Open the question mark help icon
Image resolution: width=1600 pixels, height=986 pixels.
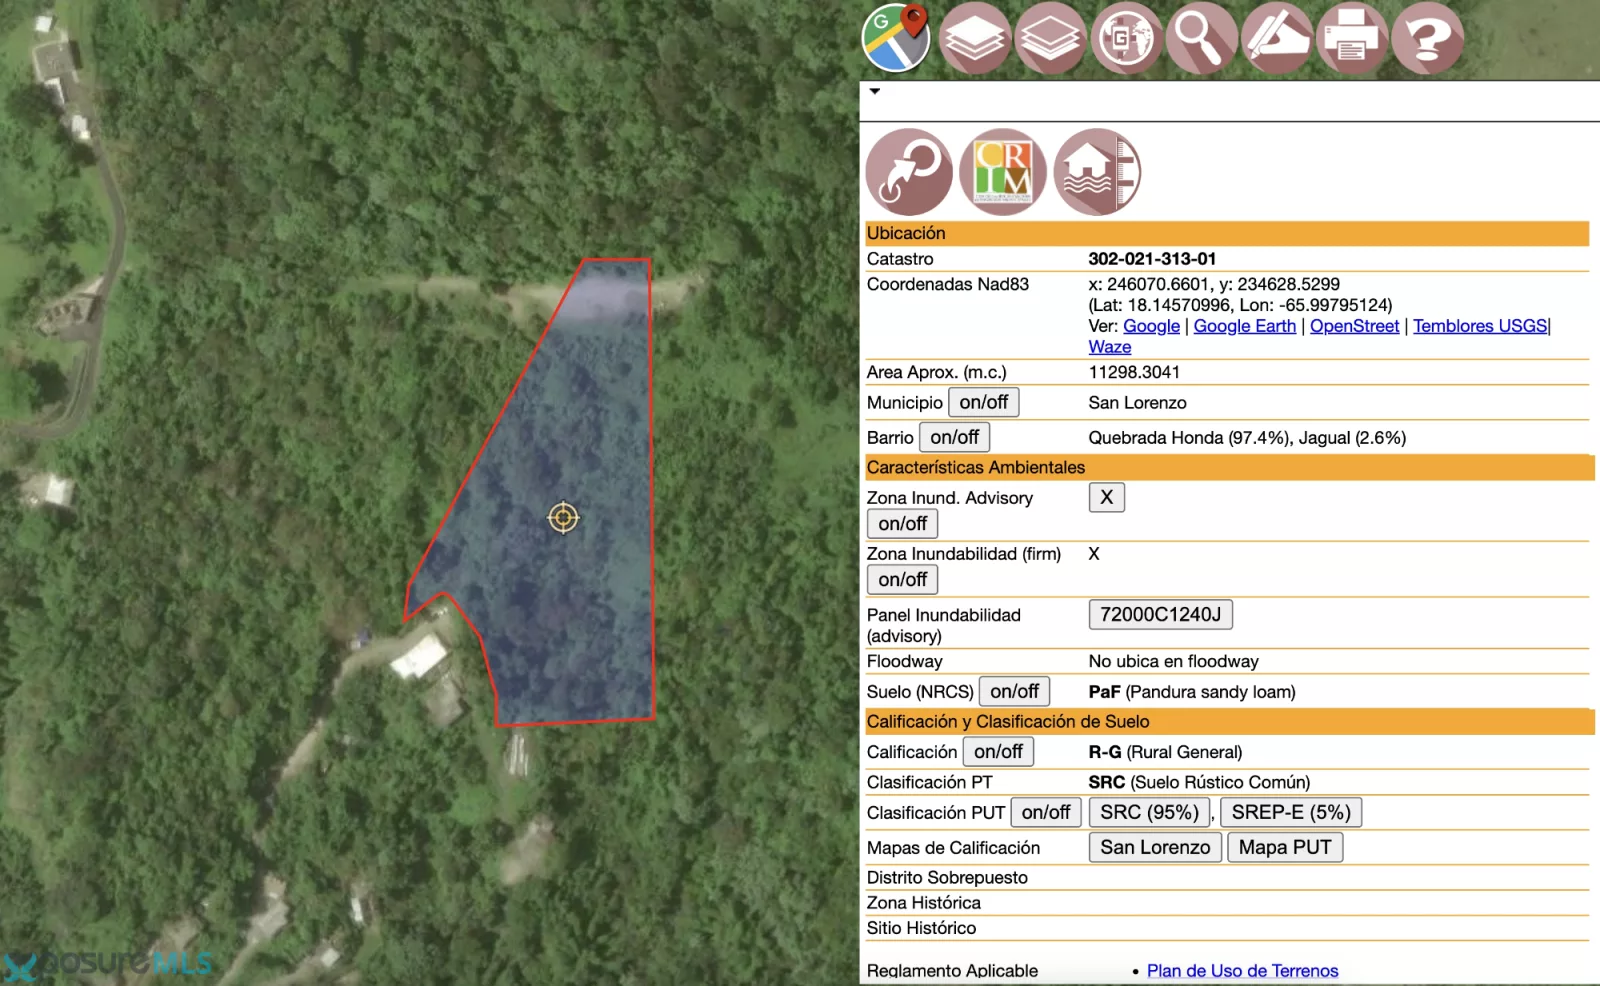point(1427,38)
